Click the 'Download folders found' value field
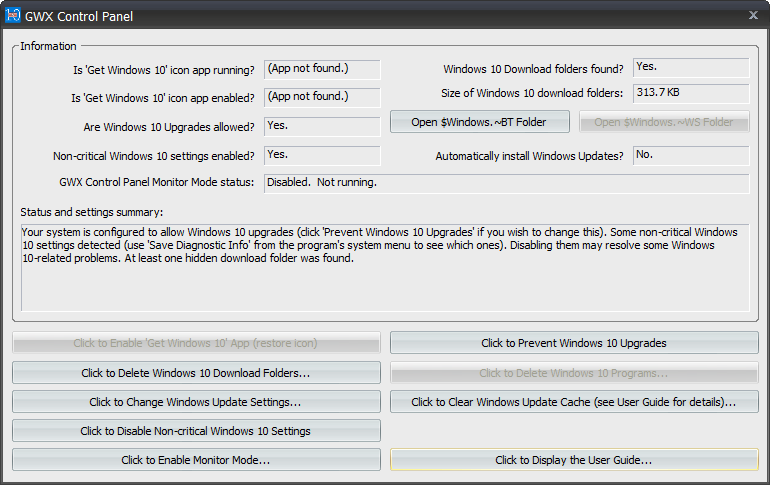770x485 pixels. click(x=691, y=68)
